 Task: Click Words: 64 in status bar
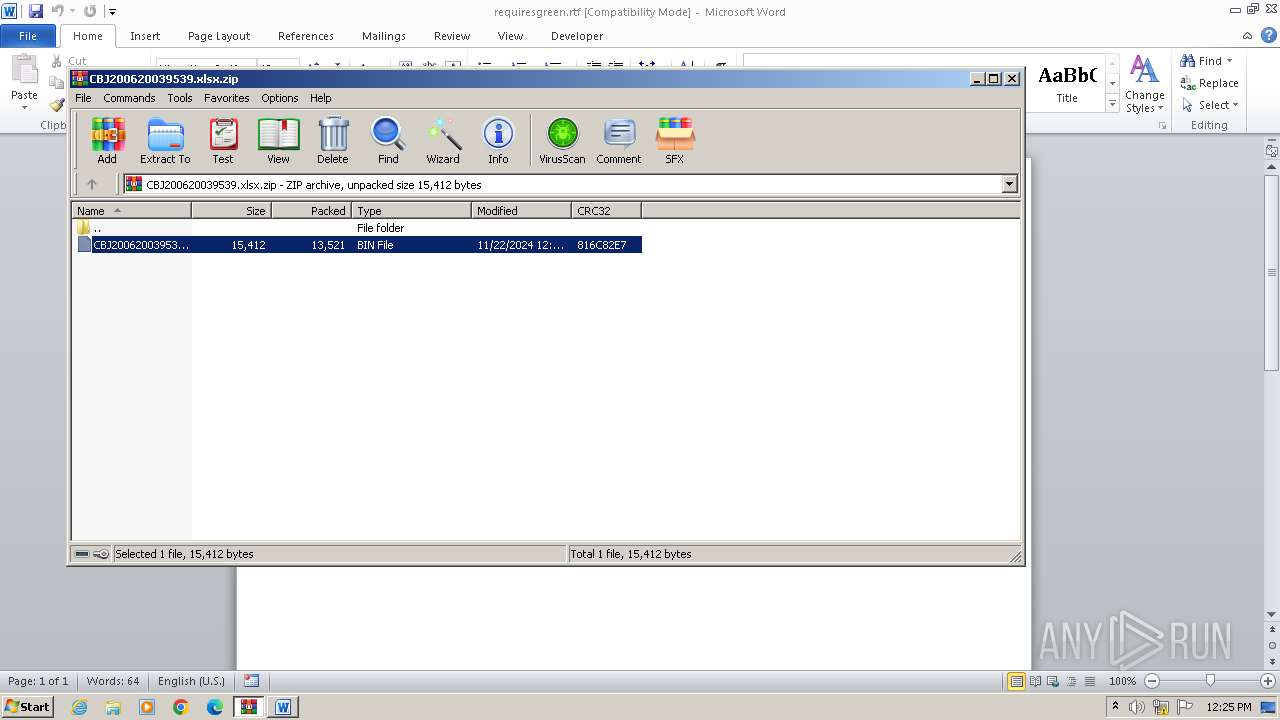[113, 681]
